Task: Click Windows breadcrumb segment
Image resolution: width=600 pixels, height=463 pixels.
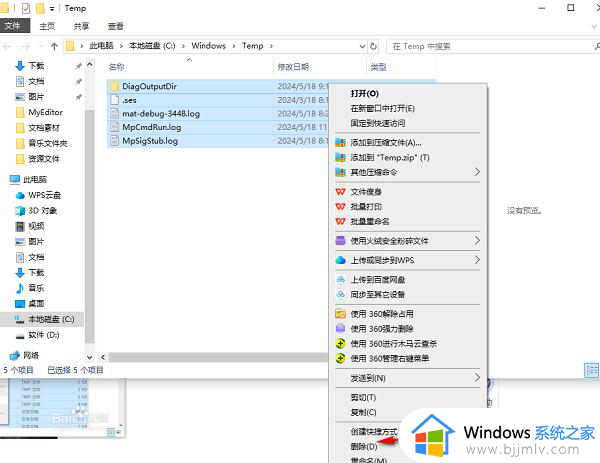Action: [x=209, y=46]
